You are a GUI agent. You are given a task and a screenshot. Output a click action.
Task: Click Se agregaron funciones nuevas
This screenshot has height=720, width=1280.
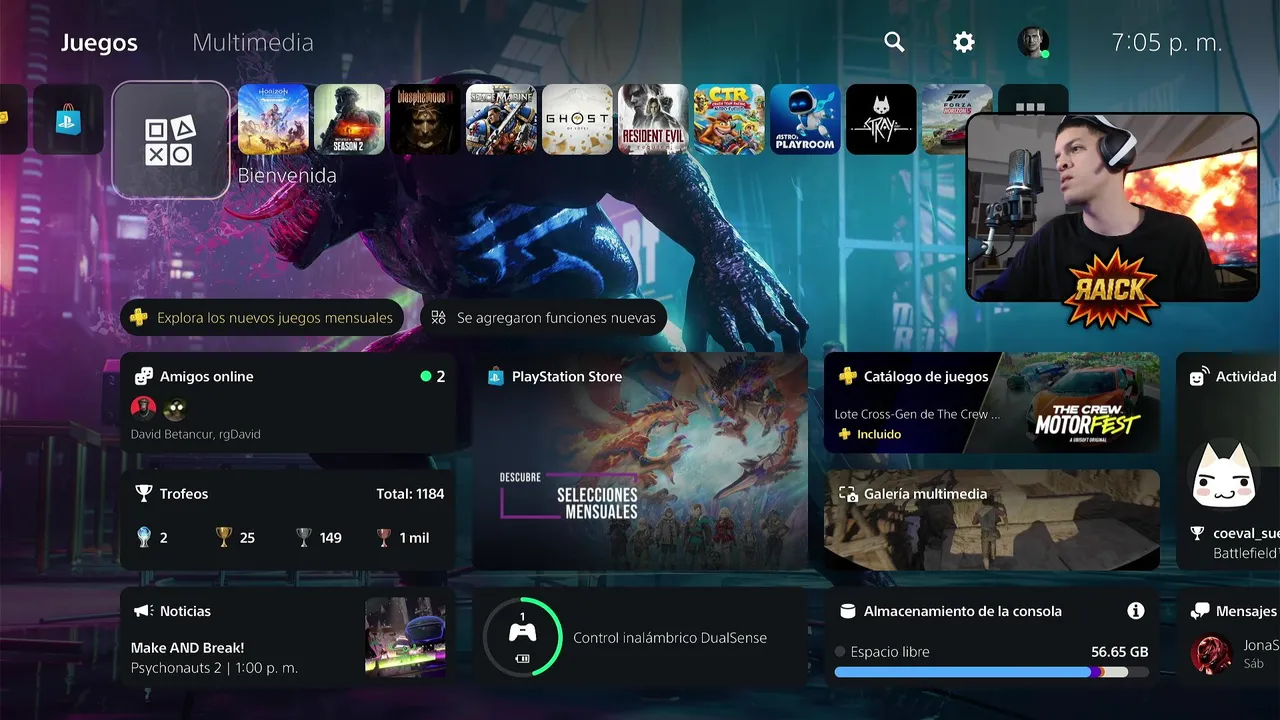[x=544, y=318]
